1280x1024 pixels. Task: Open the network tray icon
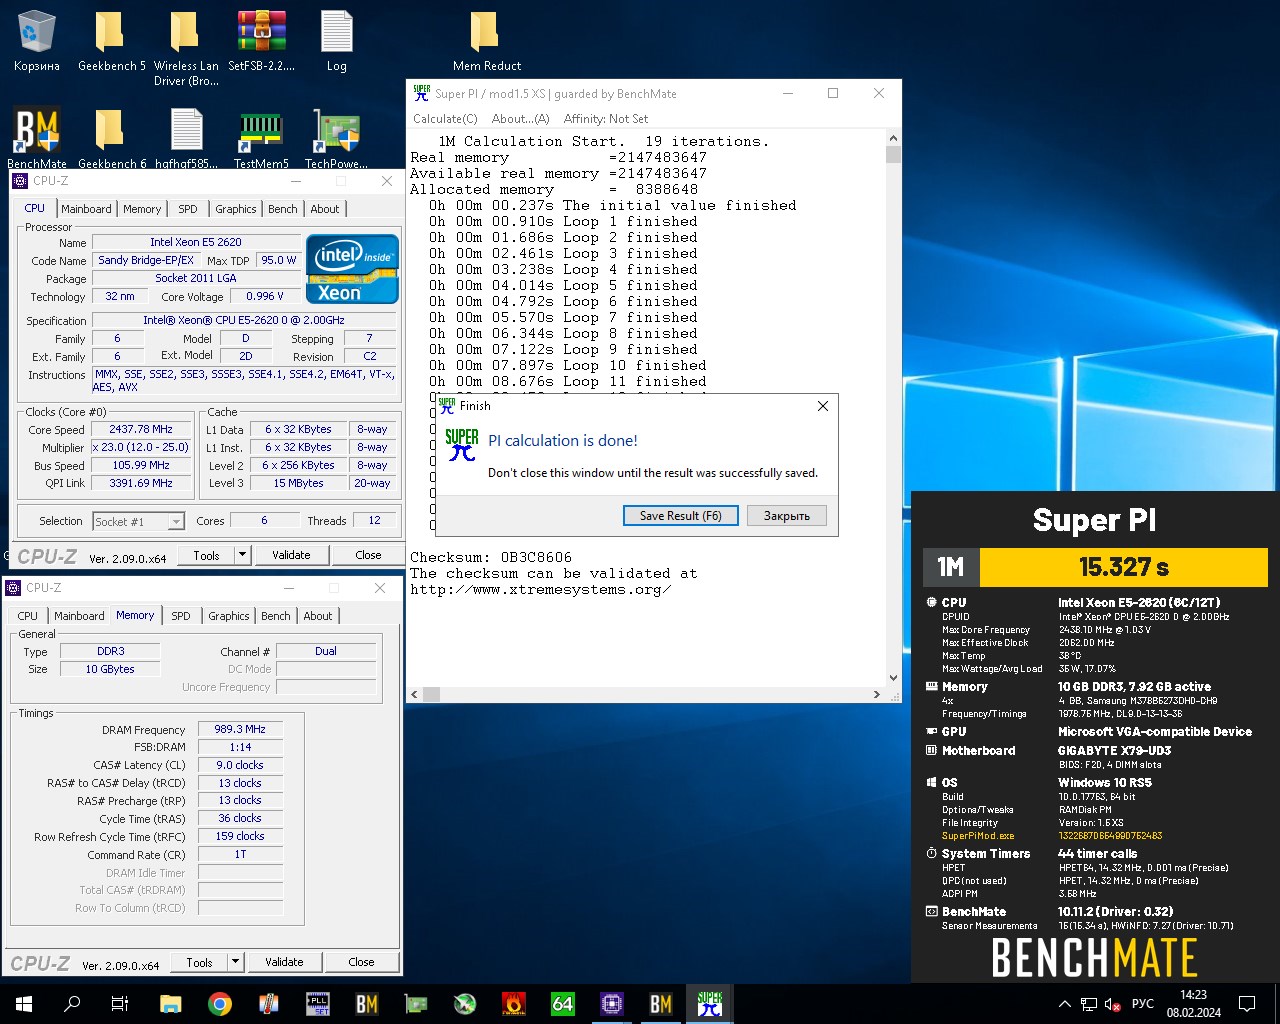(1088, 1004)
